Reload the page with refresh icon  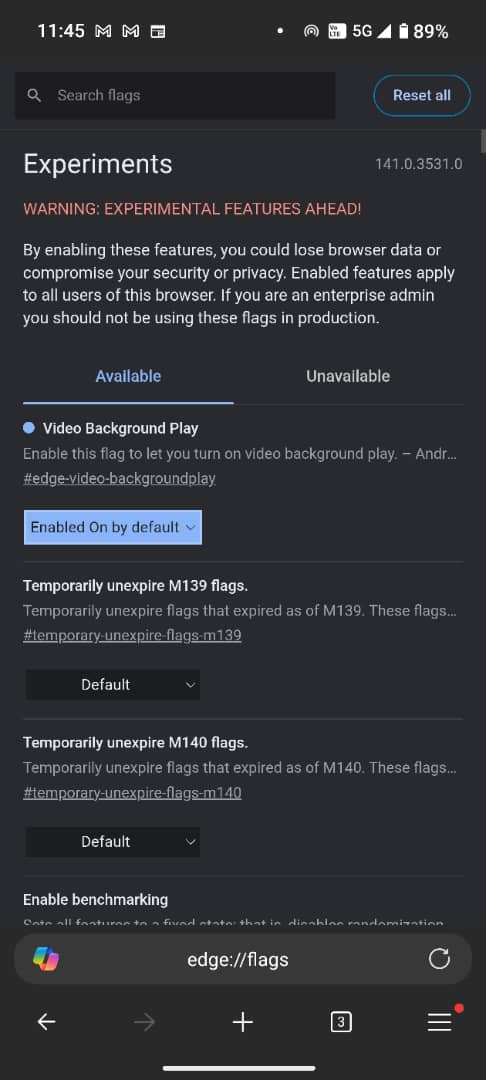coord(439,959)
